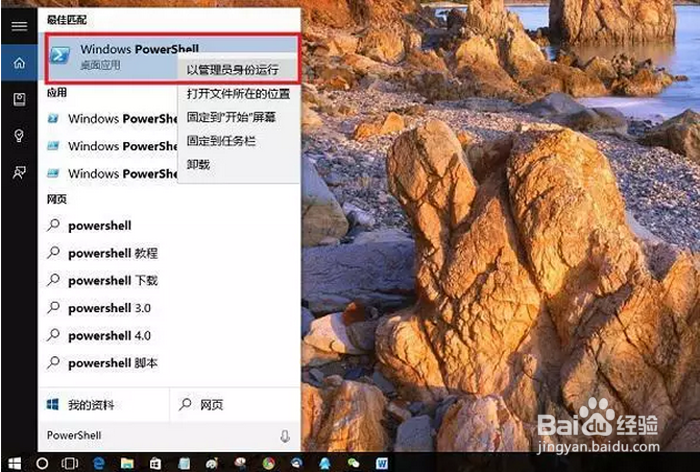Open the QQ penguin taskbar icon
Screen dimensions: 700x472
[325, 464]
